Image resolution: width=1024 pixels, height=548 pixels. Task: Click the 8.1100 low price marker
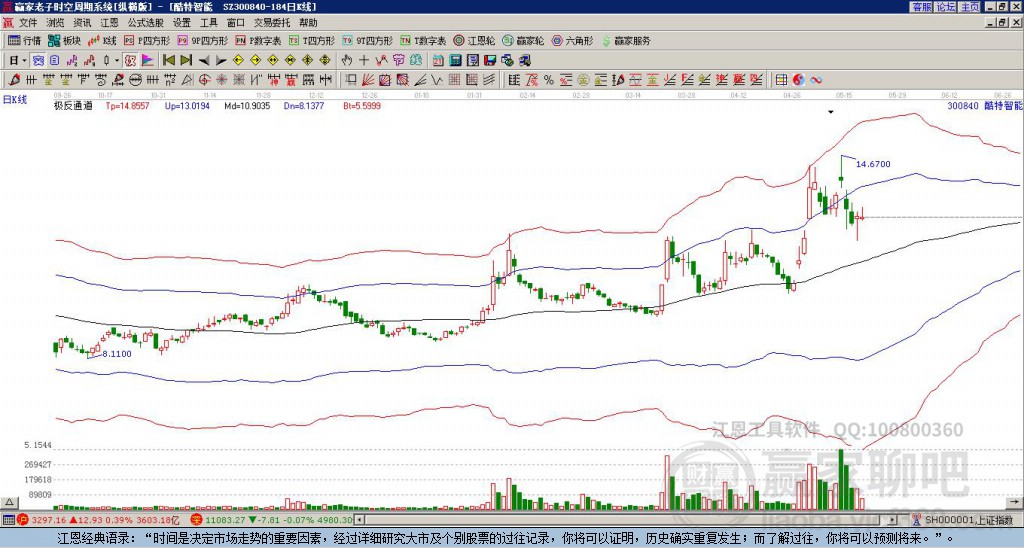click(116, 354)
